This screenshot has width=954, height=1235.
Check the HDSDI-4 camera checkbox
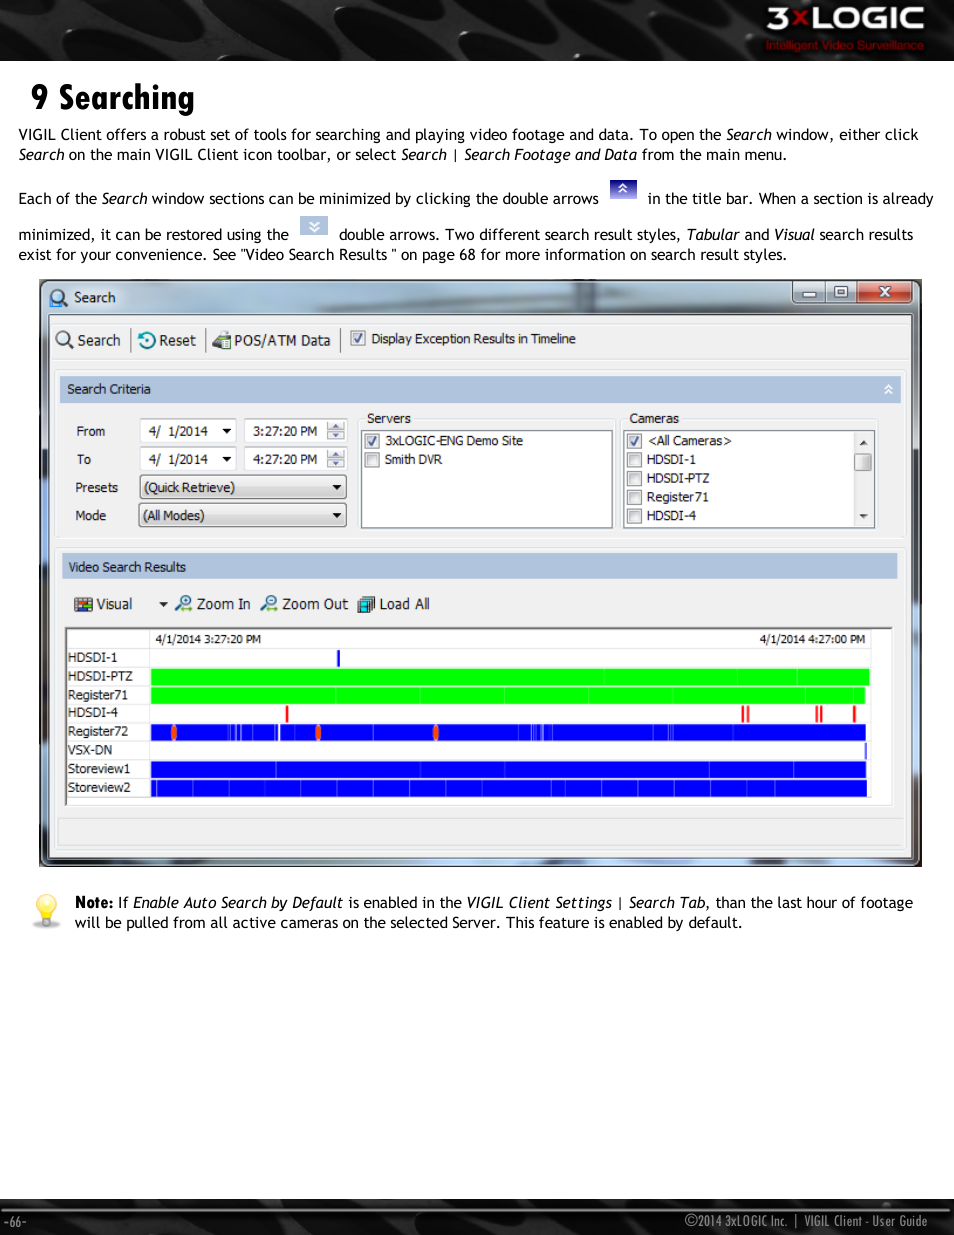[x=634, y=516]
